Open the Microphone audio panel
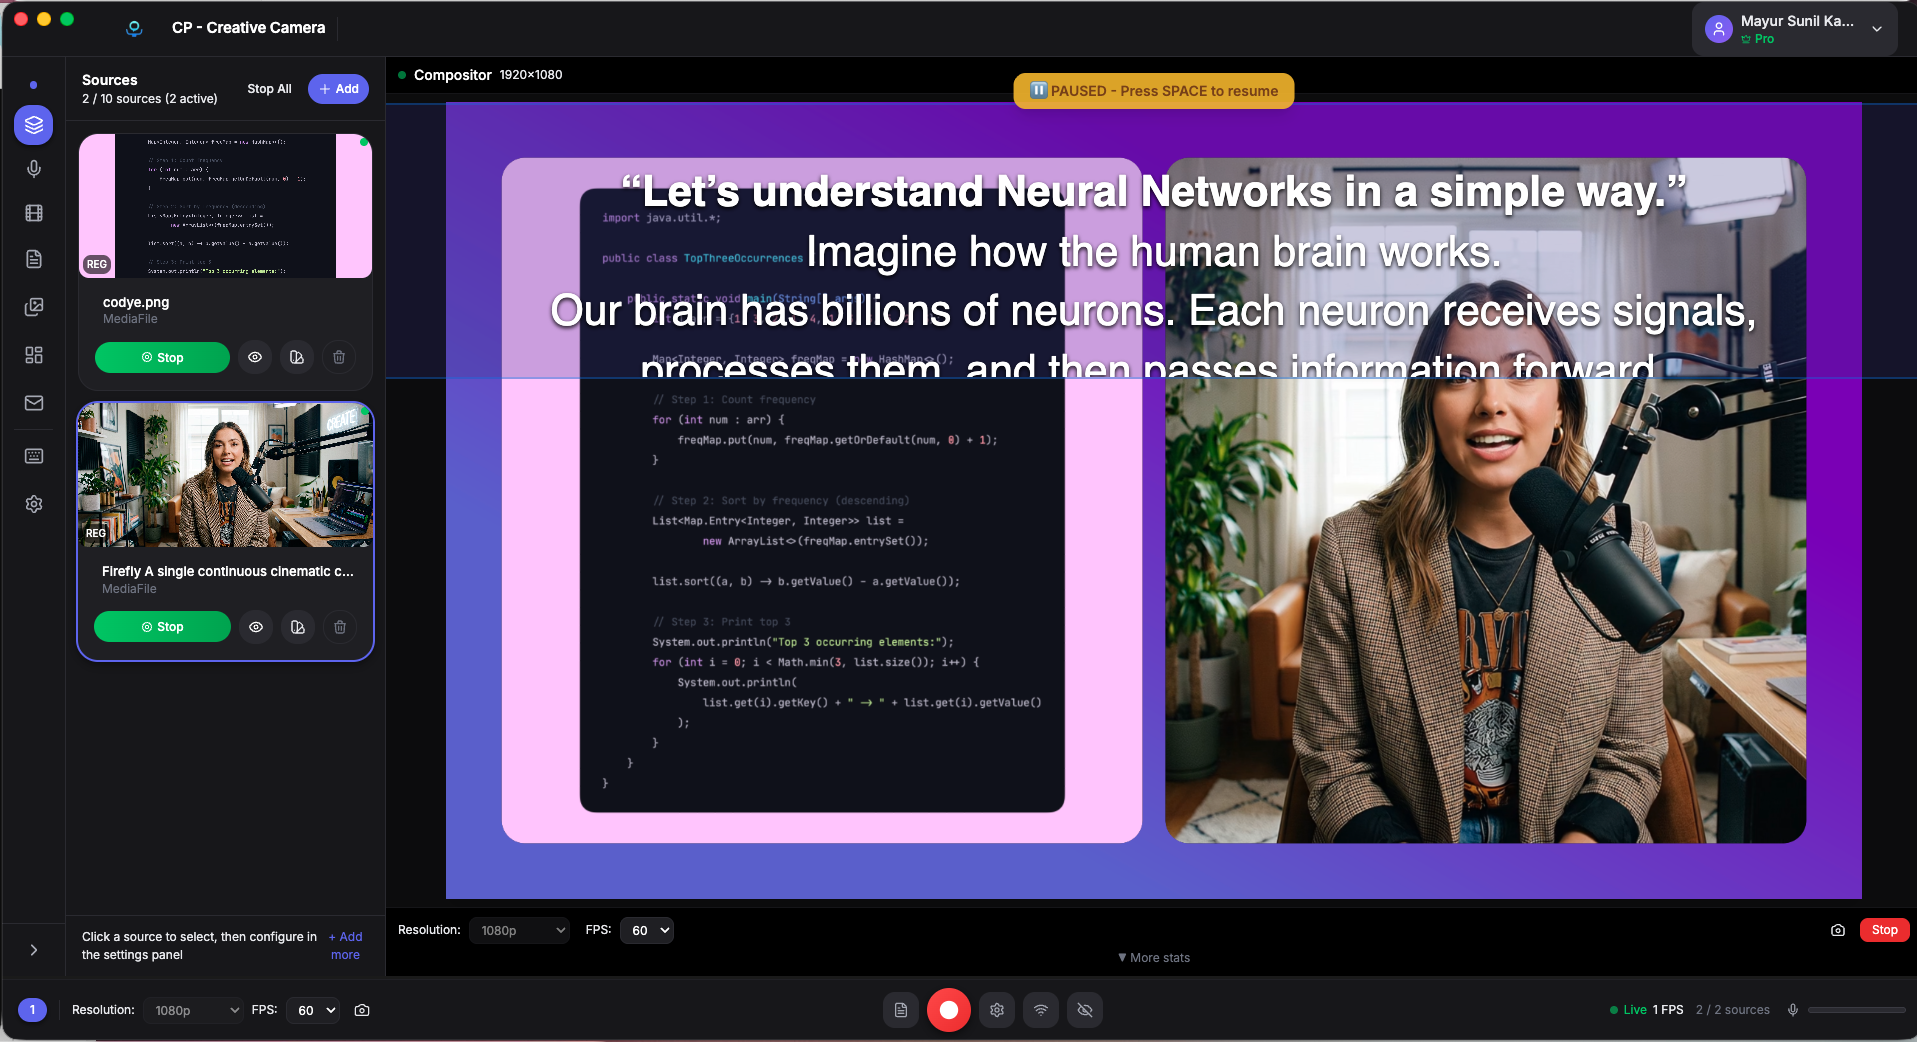Screen dimensions: 1917x1042 [33, 168]
